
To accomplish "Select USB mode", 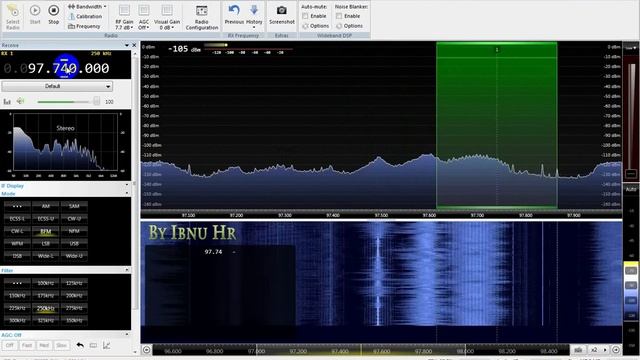I will (74, 244).
